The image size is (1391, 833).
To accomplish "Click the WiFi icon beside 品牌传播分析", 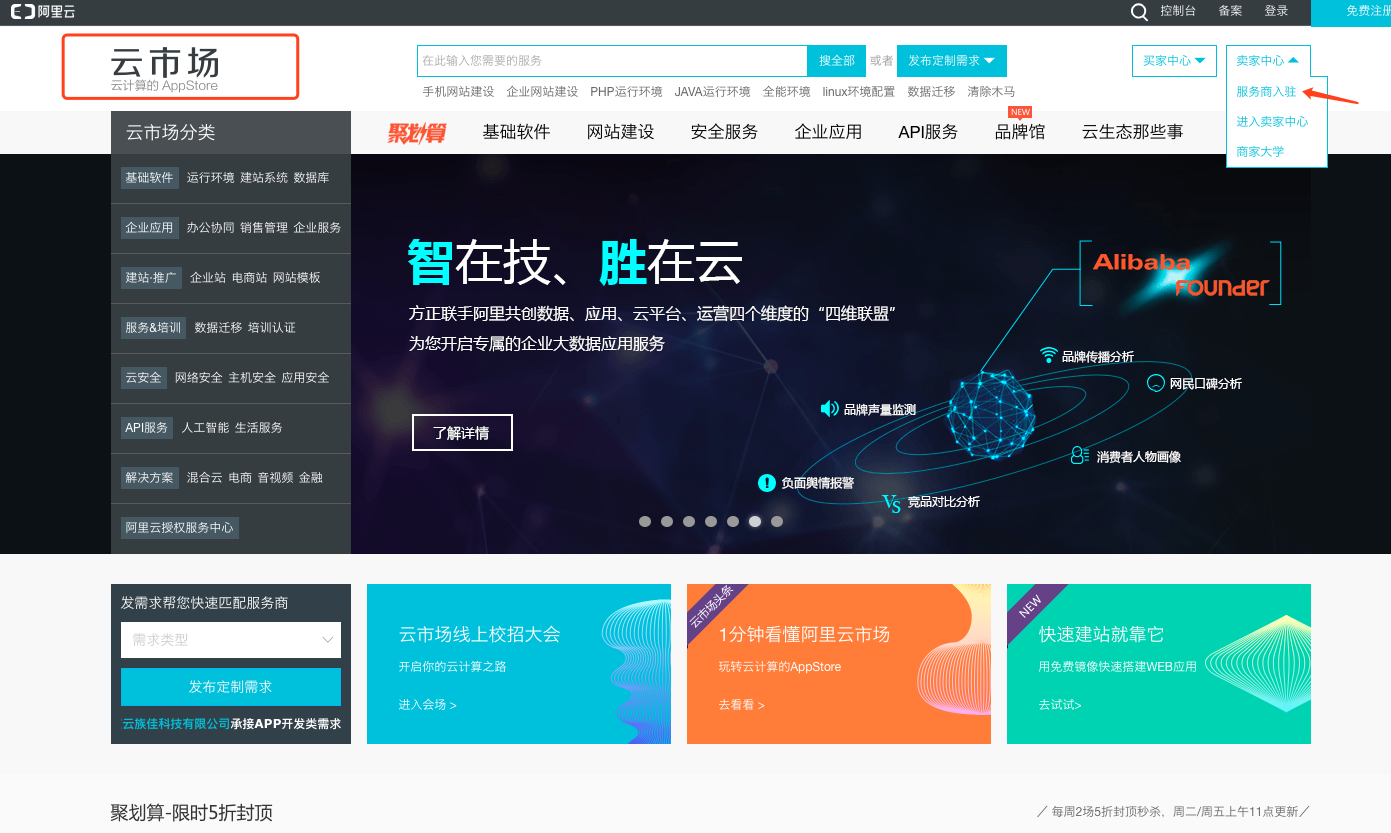I will (1048, 355).
